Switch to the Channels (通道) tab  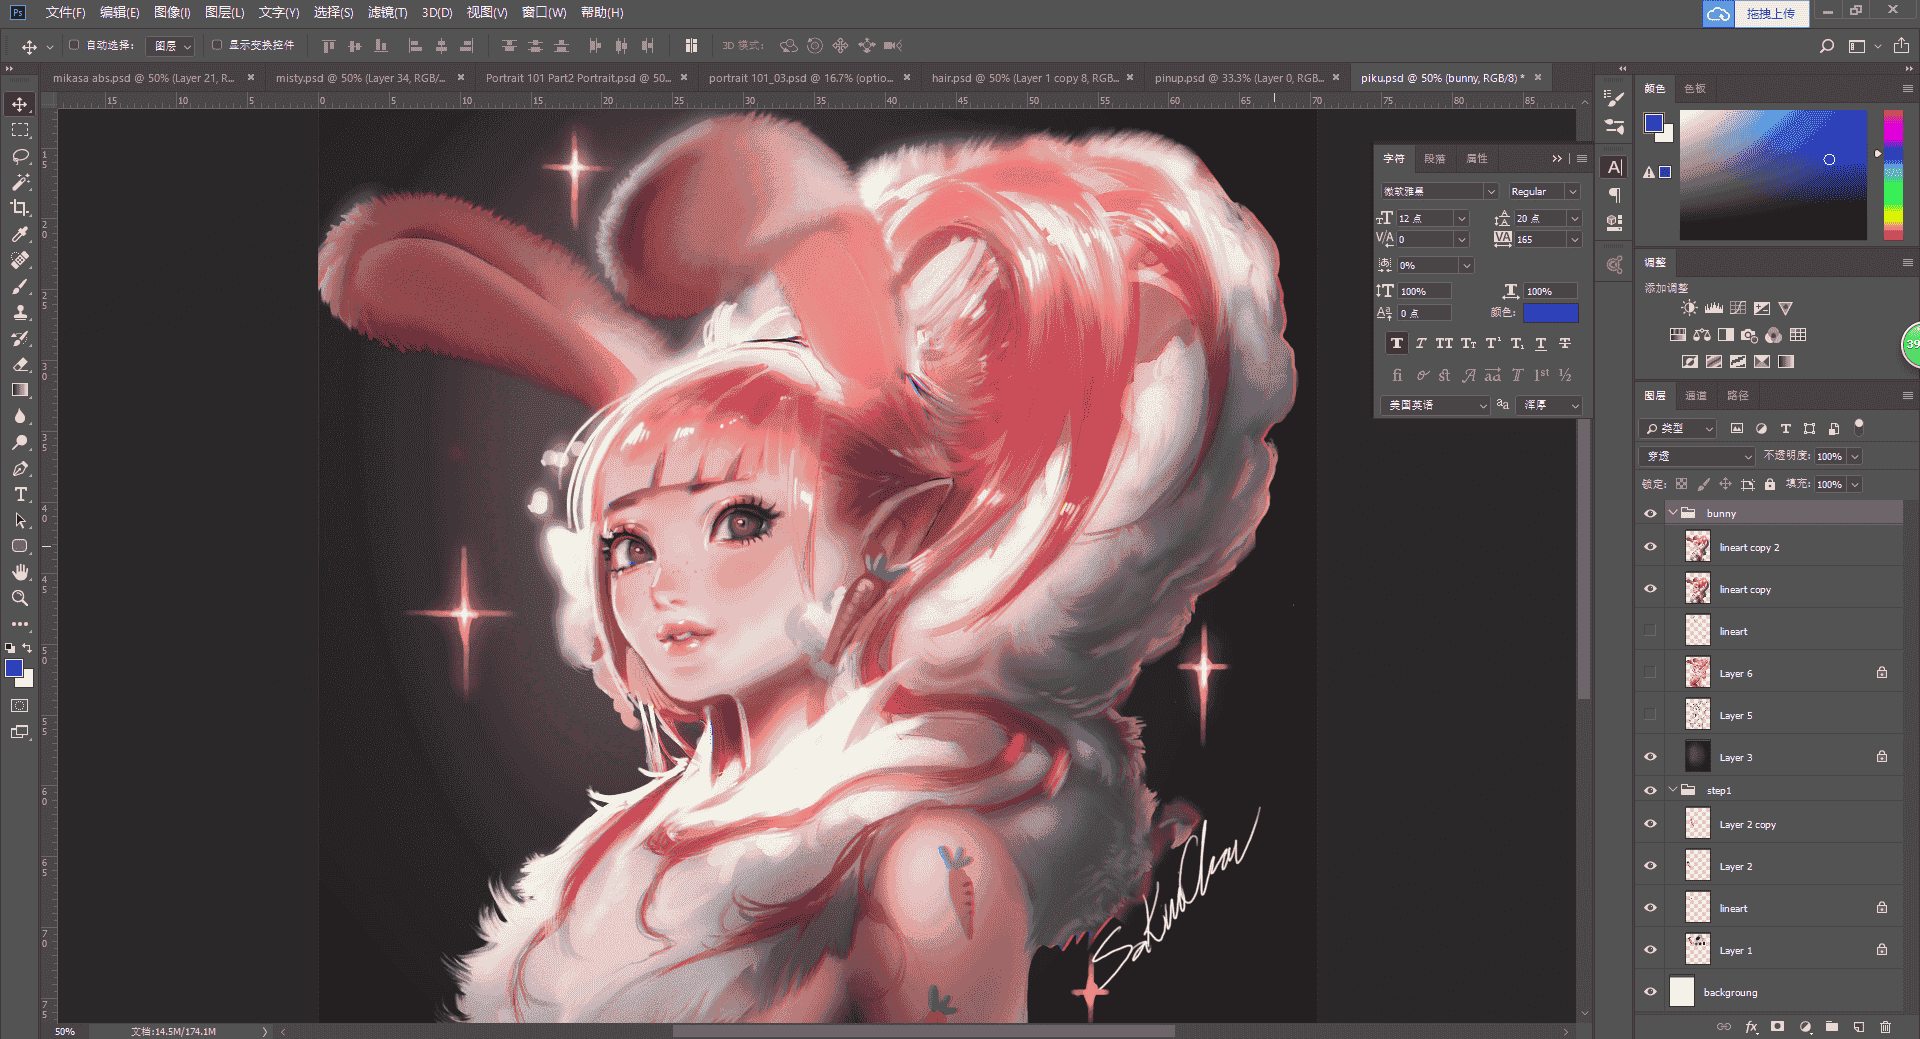[x=1696, y=395]
